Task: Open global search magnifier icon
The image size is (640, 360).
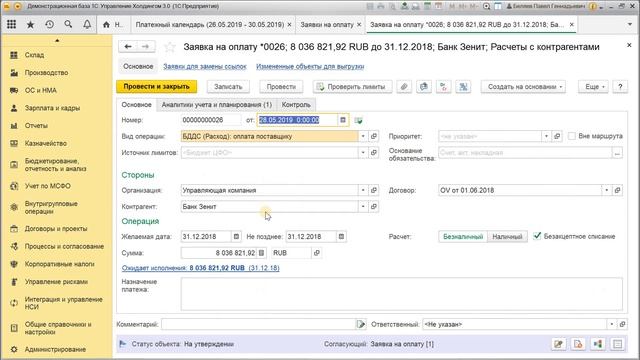Action: (68, 24)
